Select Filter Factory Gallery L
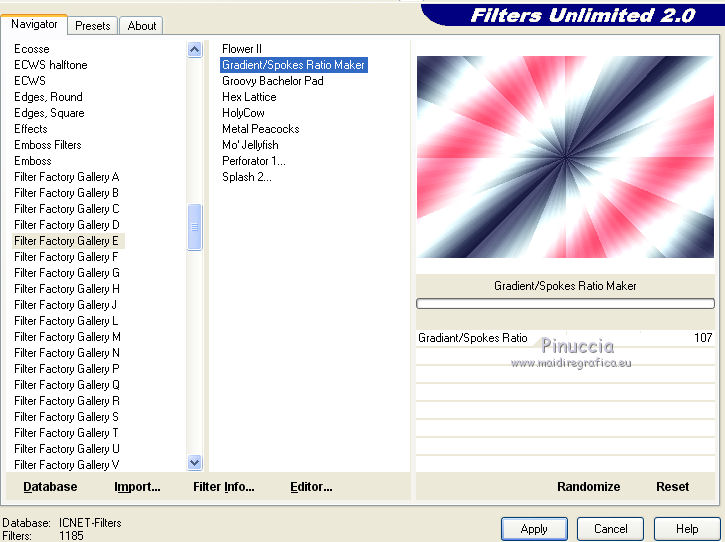This screenshot has height=542, width=725. [x=66, y=321]
